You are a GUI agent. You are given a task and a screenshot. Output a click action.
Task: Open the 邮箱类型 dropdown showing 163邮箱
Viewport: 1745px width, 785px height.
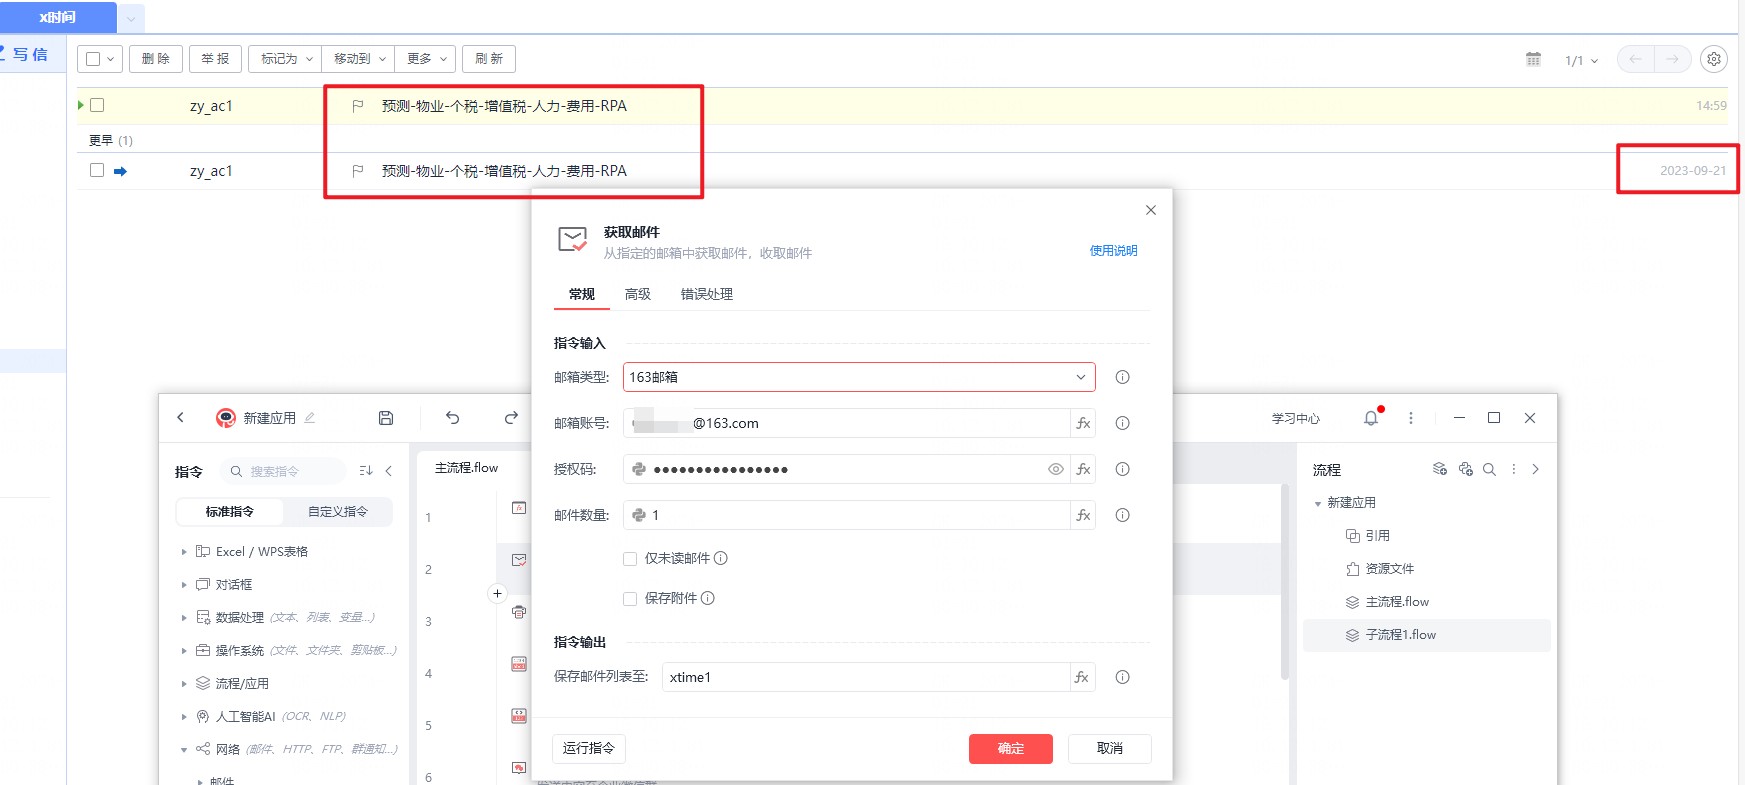pyautogui.click(x=859, y=377)
